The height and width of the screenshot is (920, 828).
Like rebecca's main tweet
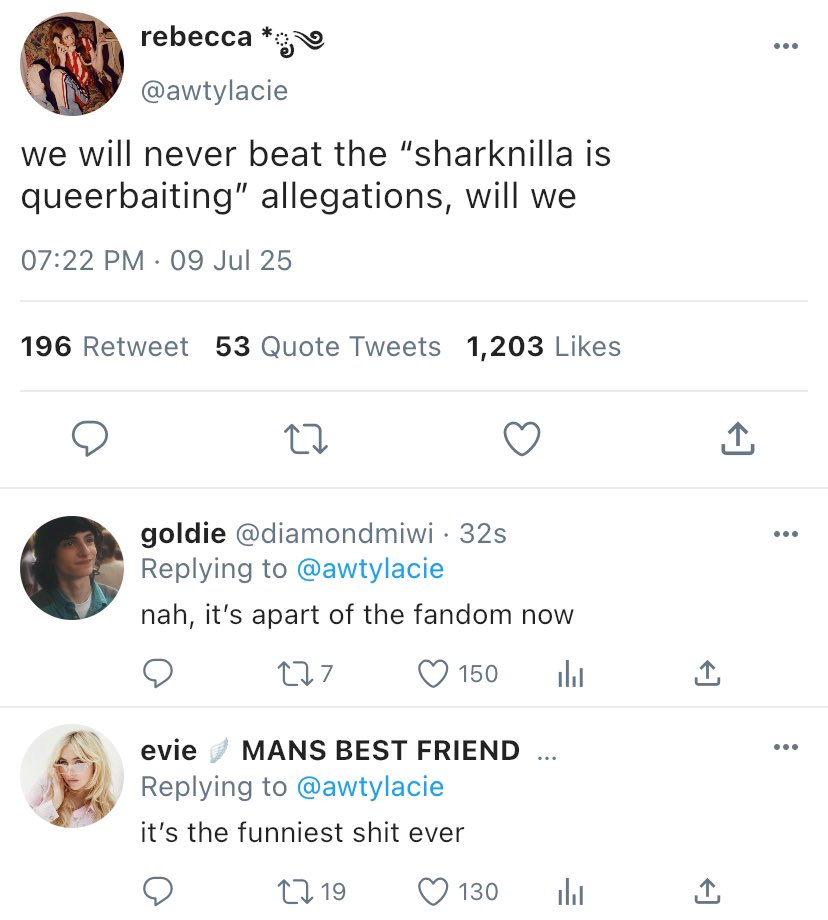click(x=521, y=438)
